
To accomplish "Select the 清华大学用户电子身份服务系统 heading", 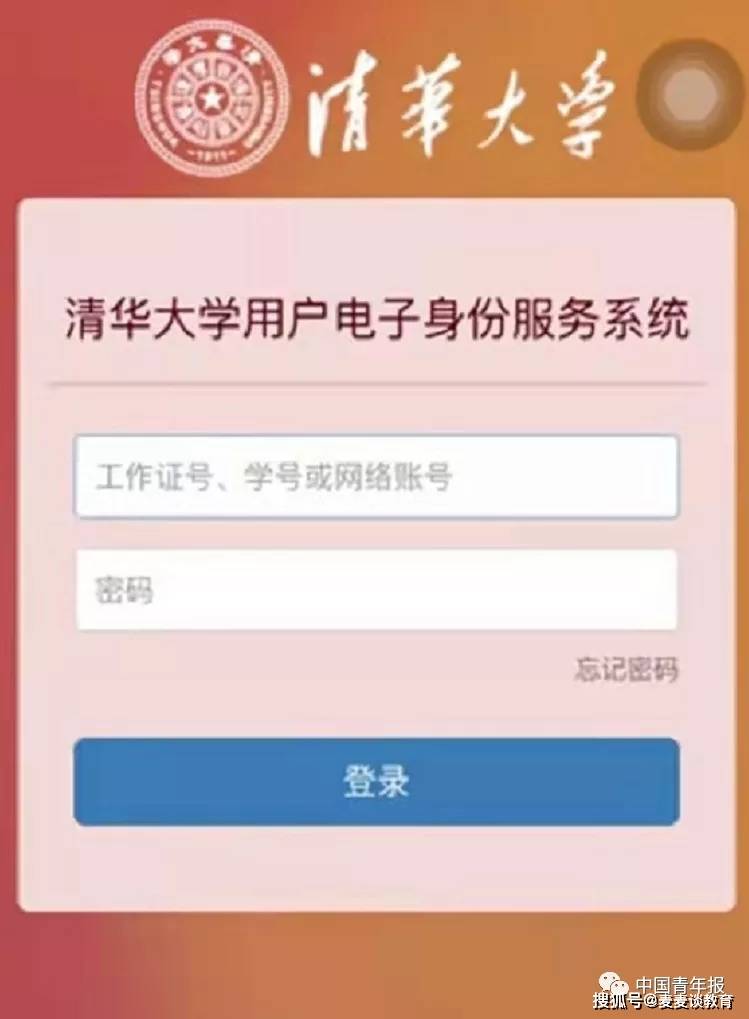I will click(376, 318).
